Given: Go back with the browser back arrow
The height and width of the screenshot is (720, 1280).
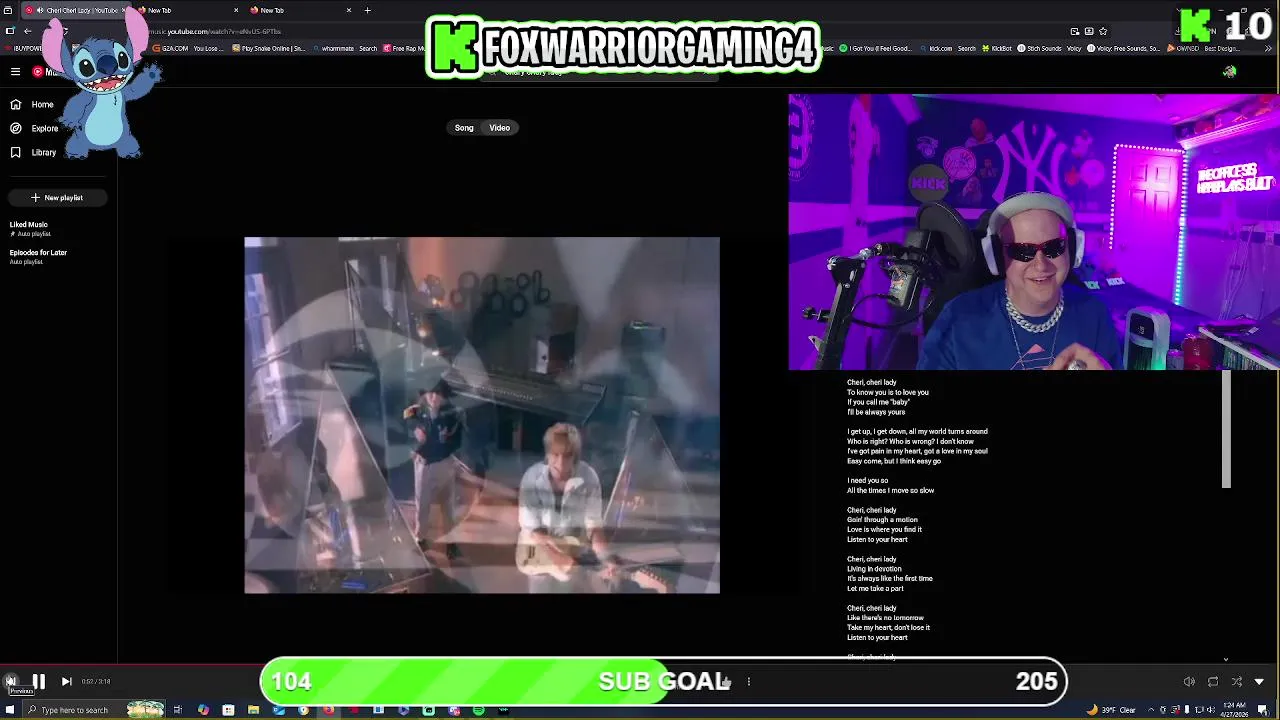Looking at the screenshot, I should 28,31.
